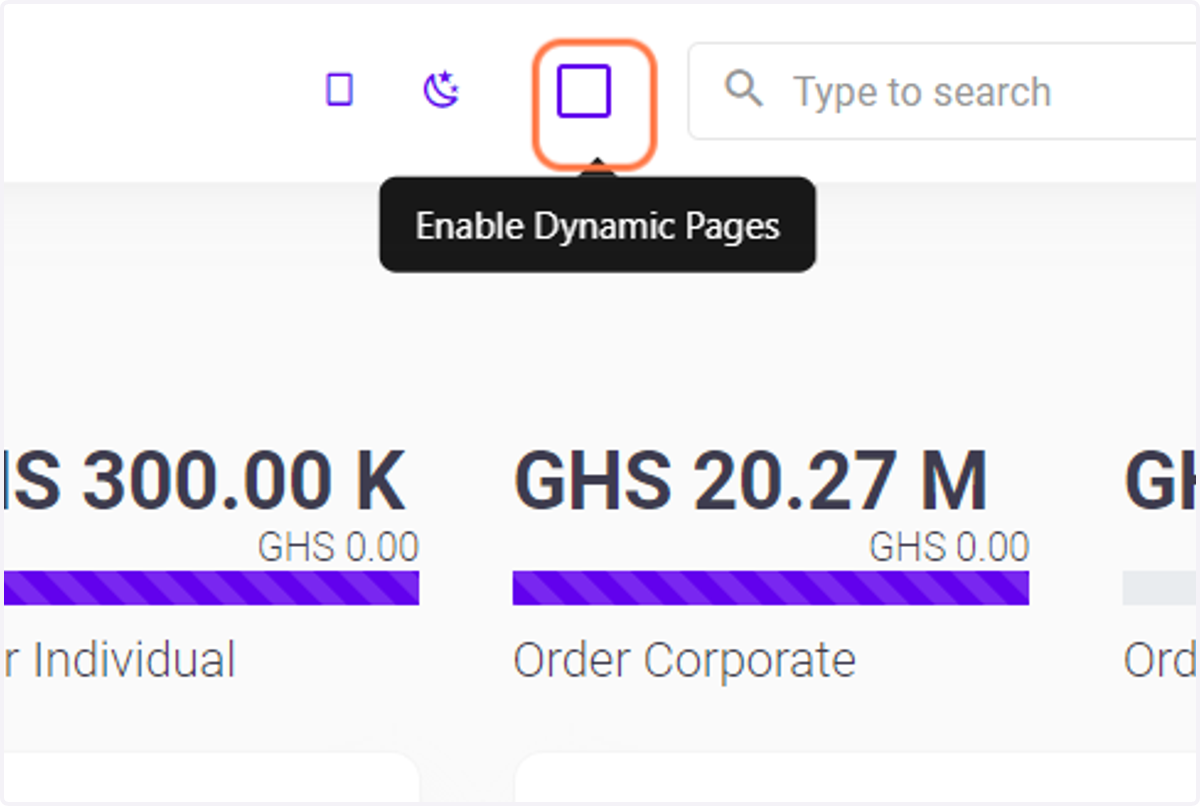Click the Order Corporate progress bar

click(x=771, y=588)
